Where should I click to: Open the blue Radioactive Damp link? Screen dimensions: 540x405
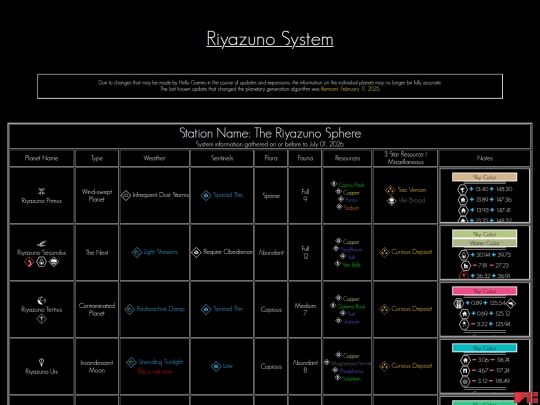160,309
